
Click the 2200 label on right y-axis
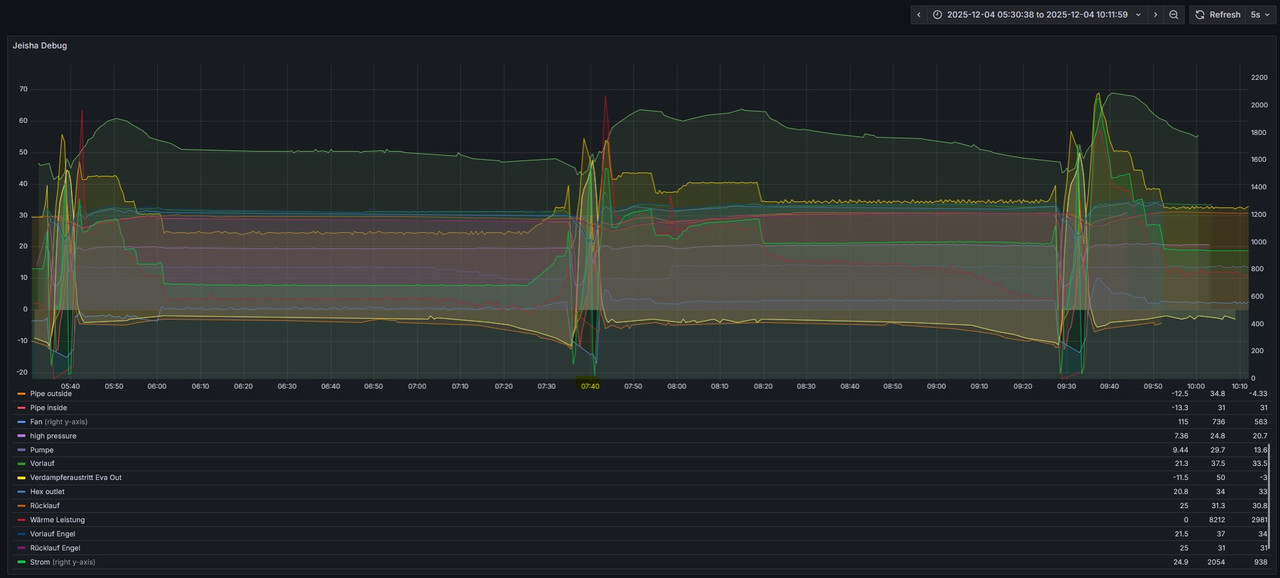pyautogui.click(x=1259, y=77)
